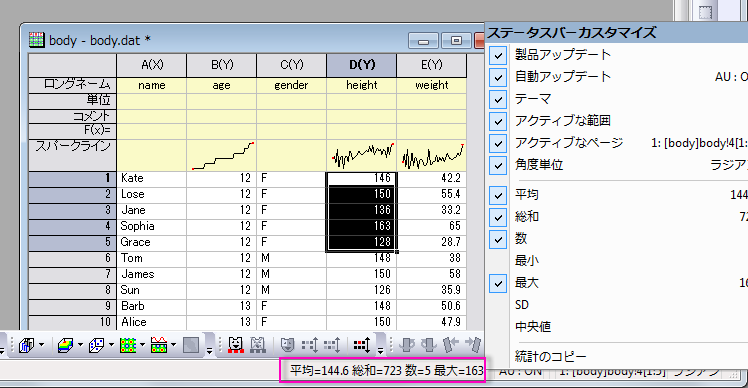The image size is (748, 388).
Task: Click weight cell 42.2
Action: pyautogui.click(x=431, y=178)
